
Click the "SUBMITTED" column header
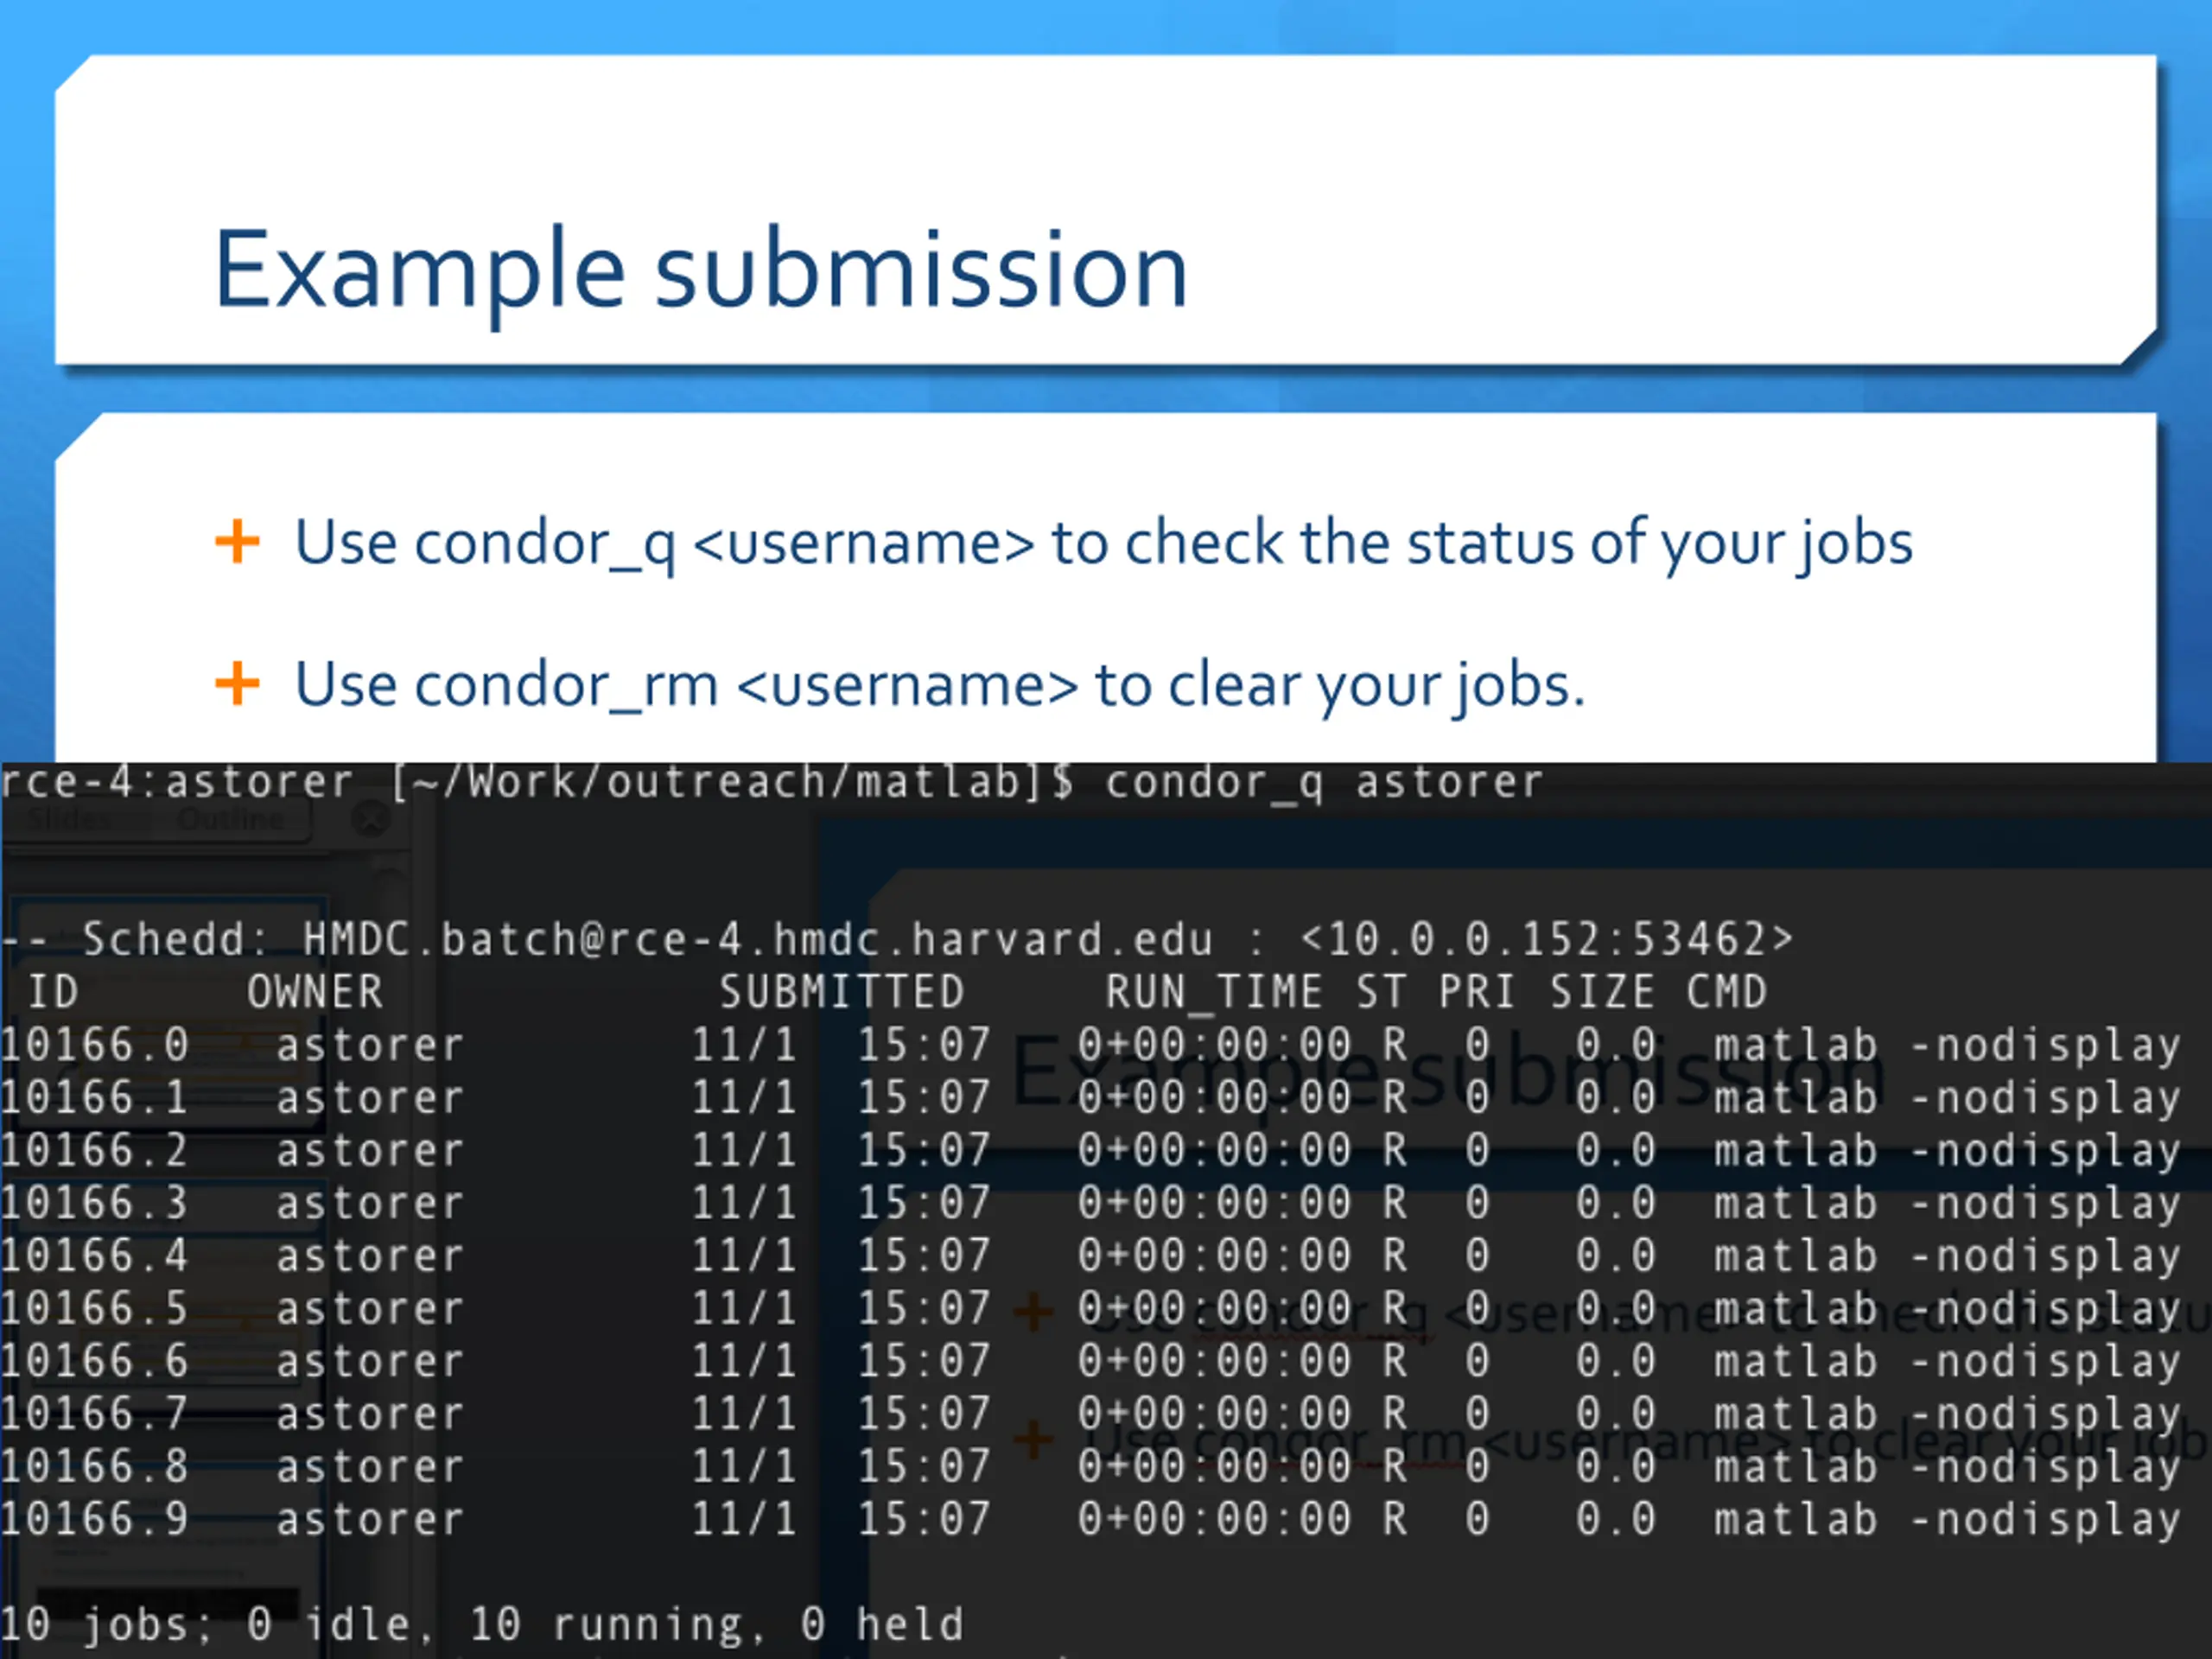[x=841, y=992]
